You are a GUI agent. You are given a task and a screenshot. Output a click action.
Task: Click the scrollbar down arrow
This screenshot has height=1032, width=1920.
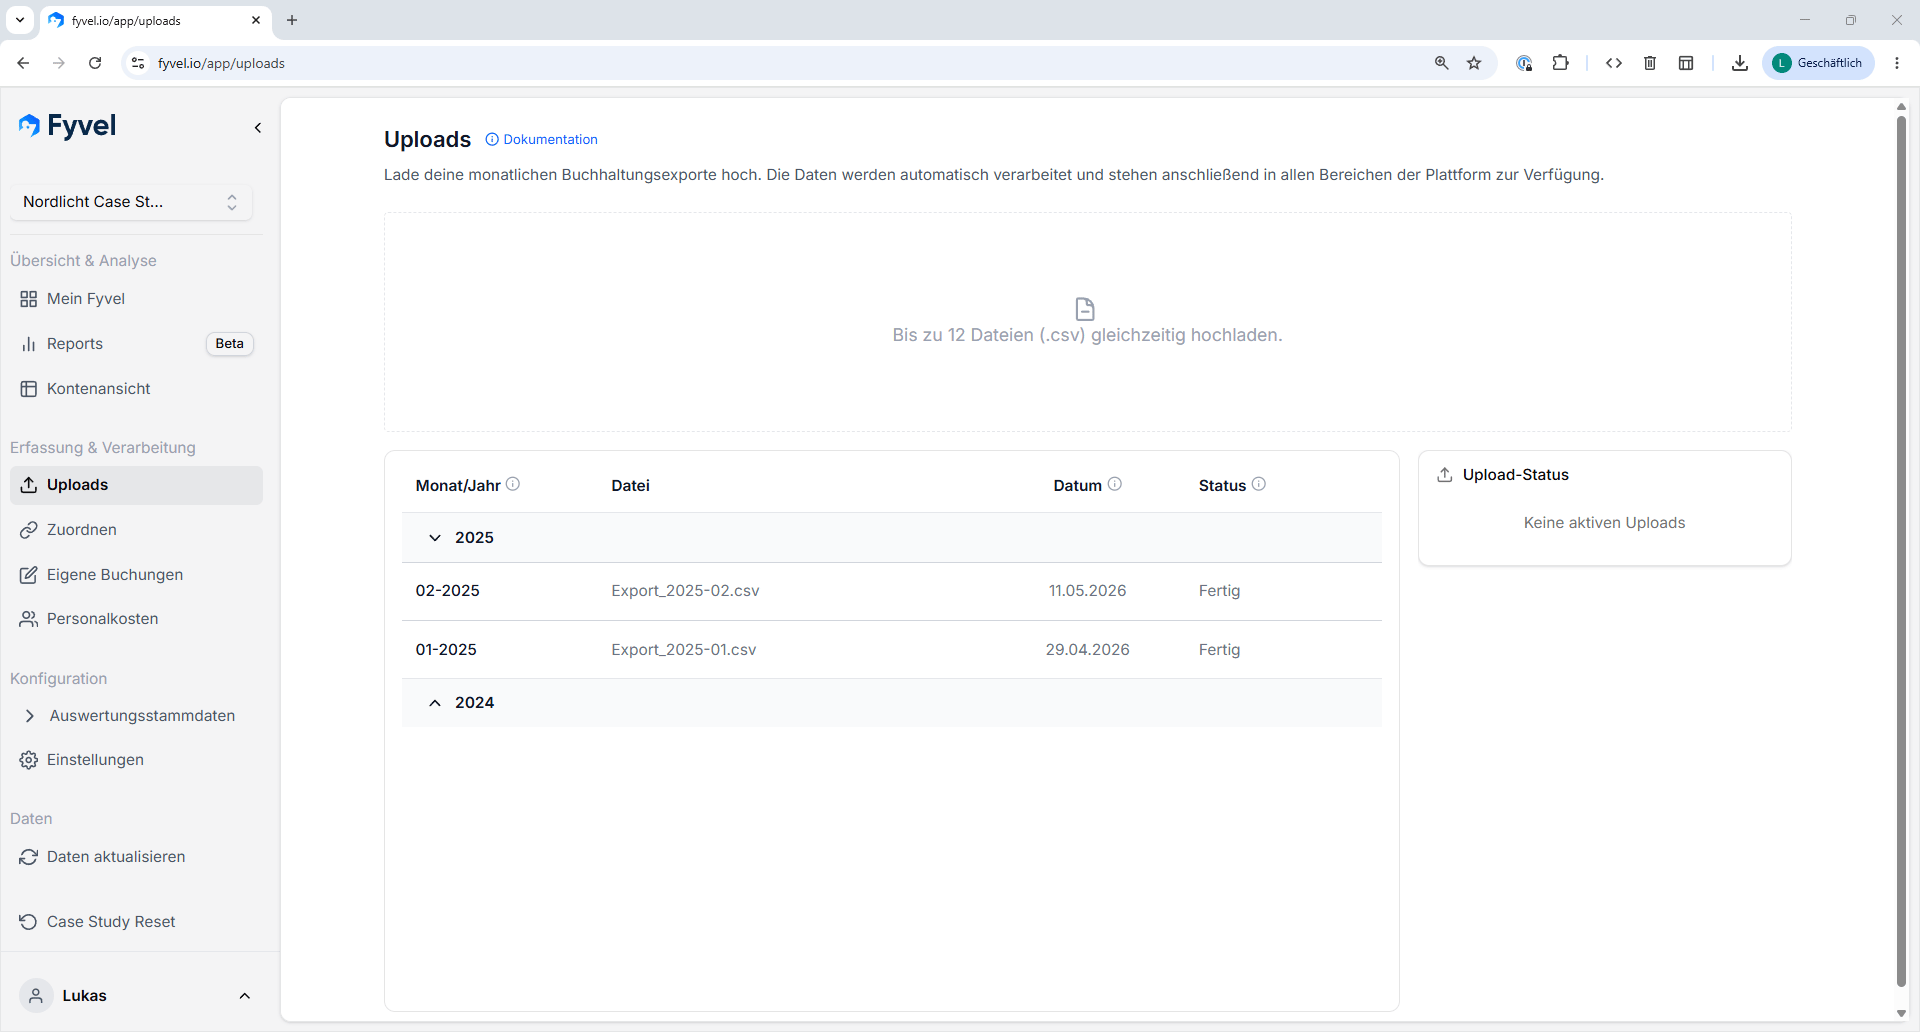click(x=1901, y=1013)
